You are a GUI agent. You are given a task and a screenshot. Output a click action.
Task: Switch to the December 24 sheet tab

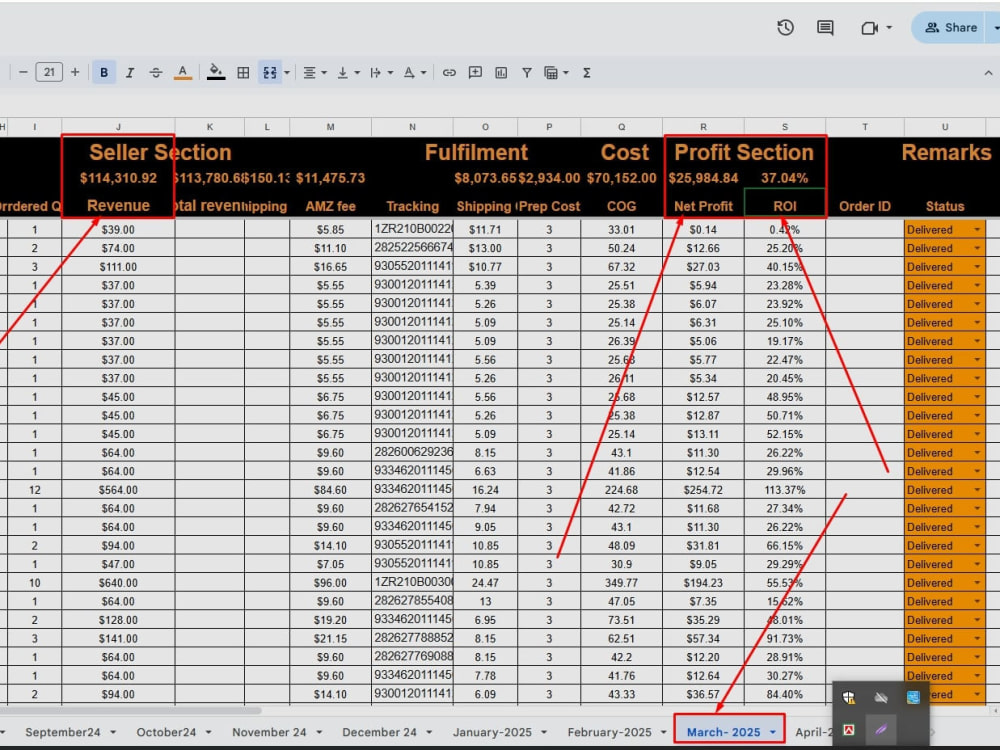(x=379, y=732)
